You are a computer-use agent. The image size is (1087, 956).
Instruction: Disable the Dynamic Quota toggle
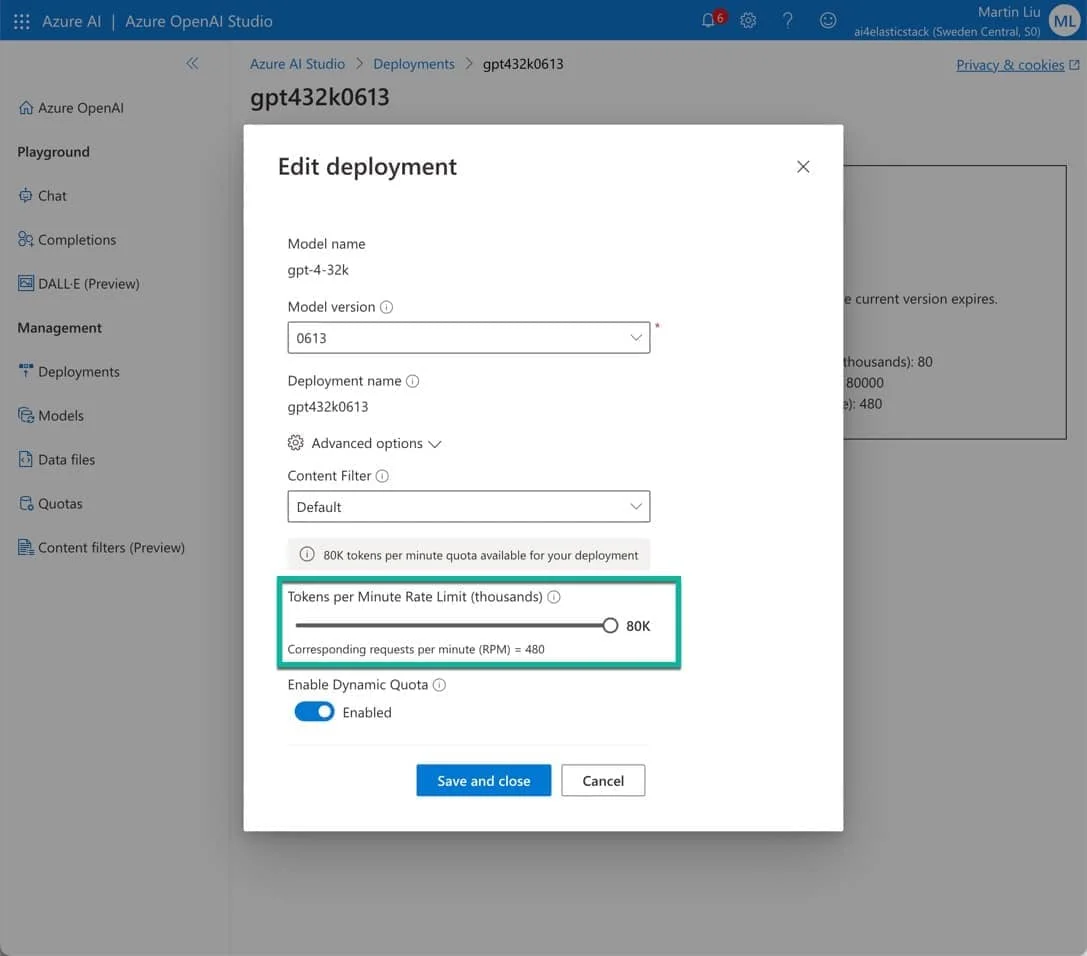coord(314,712)
